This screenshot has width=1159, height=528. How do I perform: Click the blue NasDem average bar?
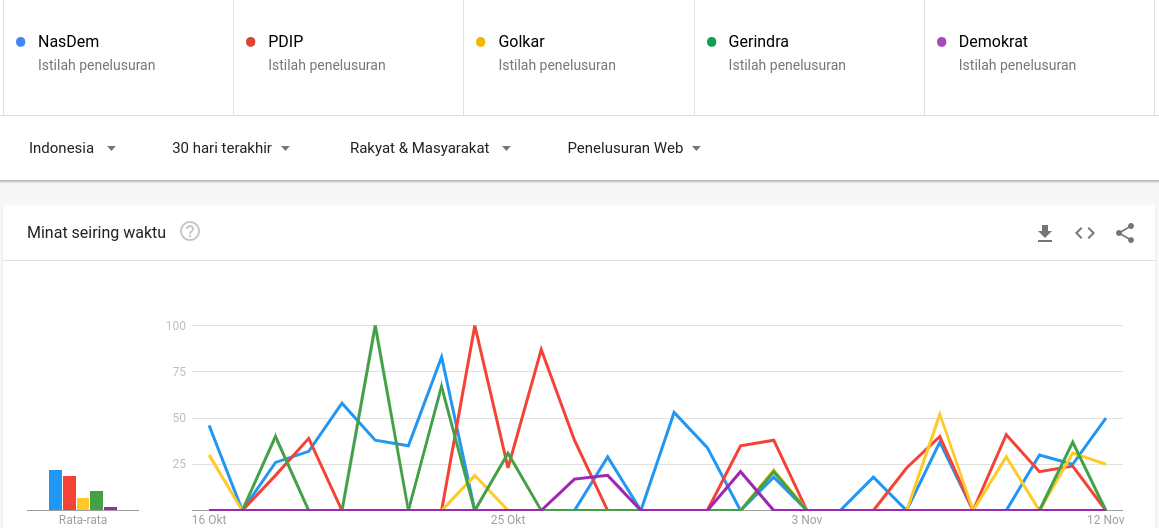[55, 490]
